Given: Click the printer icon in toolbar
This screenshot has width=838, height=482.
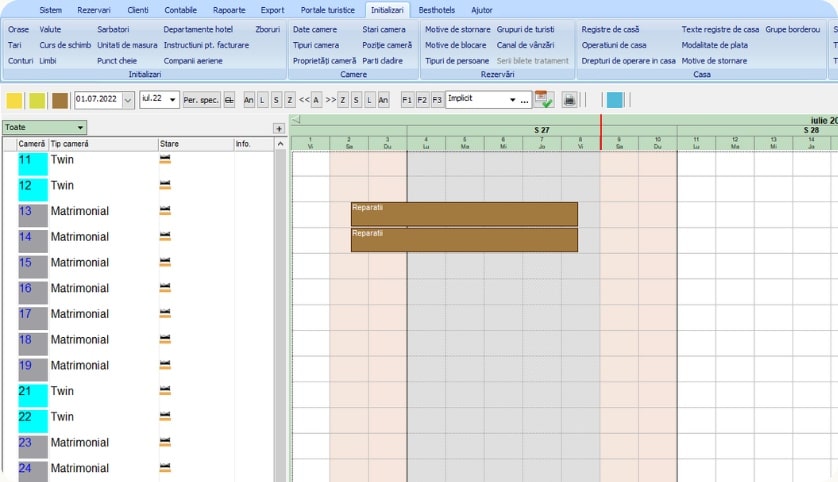Looking at the screenshot, I should (x=569, y=100).
